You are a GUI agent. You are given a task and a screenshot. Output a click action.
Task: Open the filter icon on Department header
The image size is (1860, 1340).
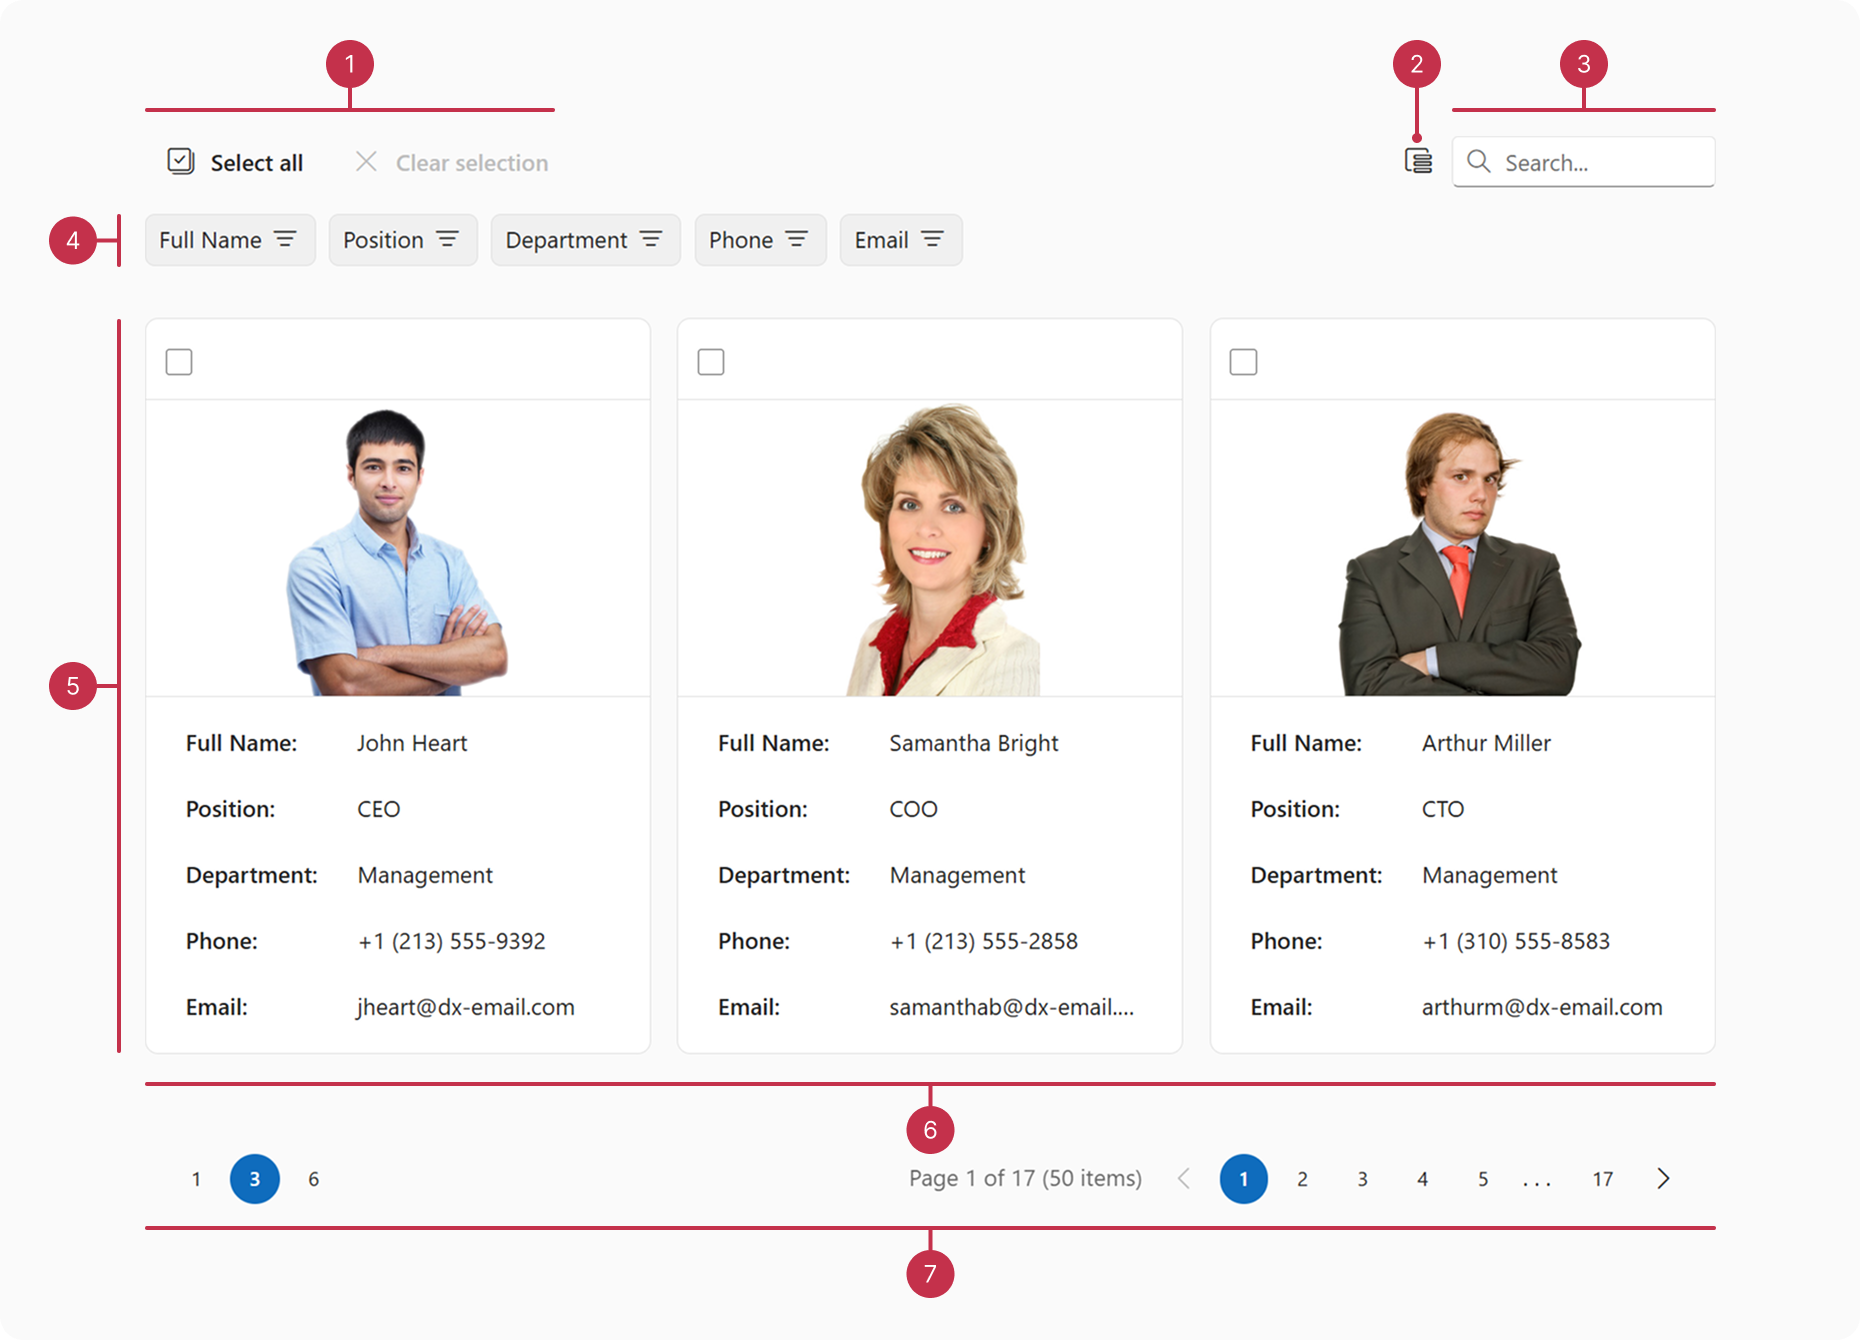pos(651,239)
